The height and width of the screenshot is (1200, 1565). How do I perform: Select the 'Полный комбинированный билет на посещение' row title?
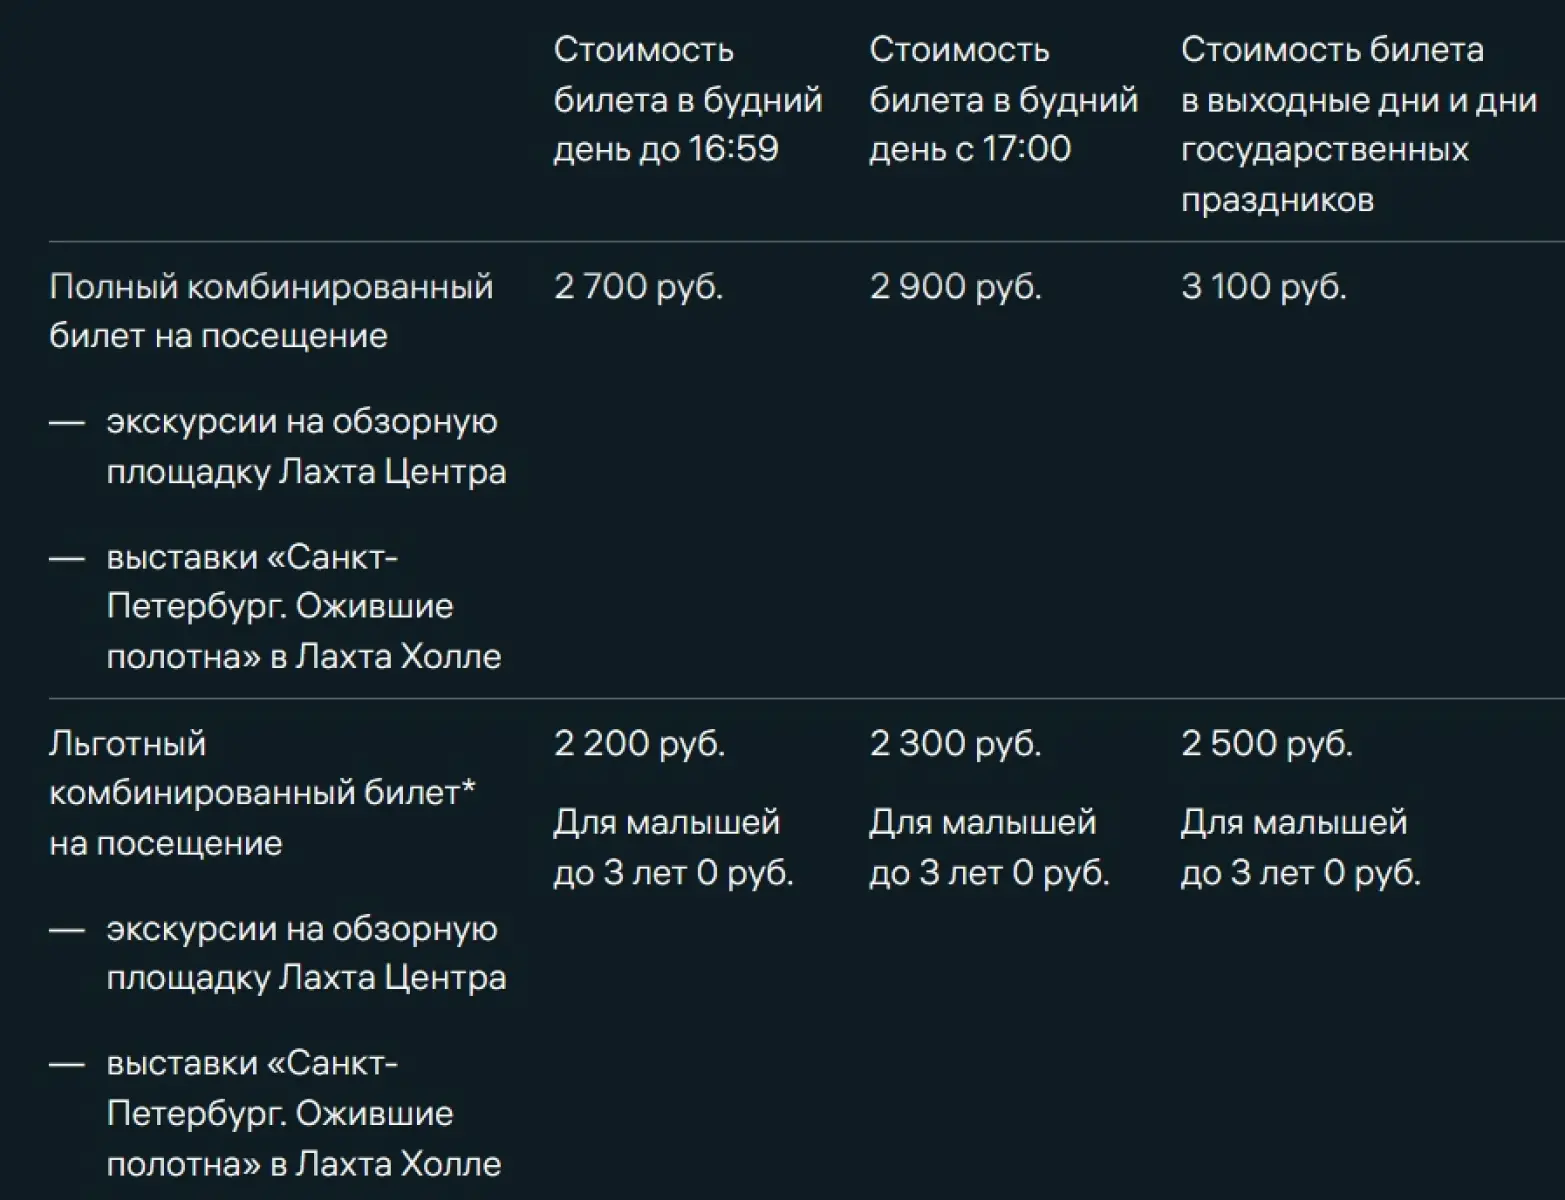271,311
